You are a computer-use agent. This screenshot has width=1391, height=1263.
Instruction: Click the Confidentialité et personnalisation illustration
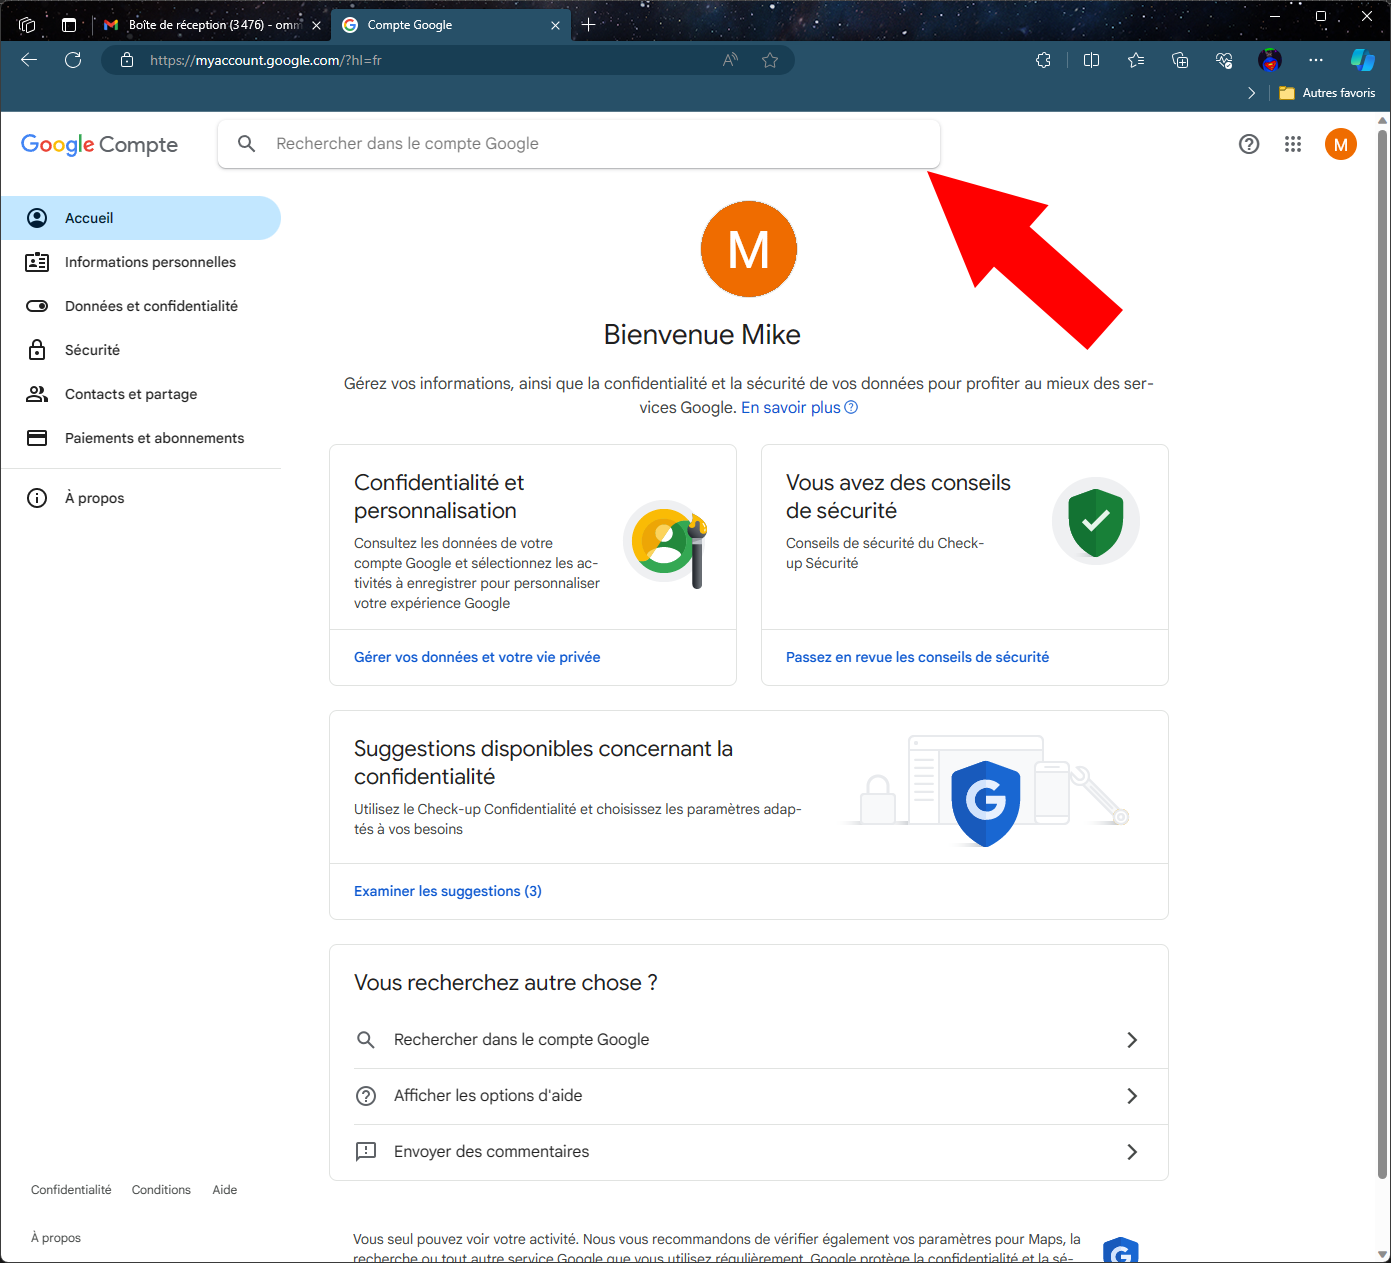(x=667, y=543)
